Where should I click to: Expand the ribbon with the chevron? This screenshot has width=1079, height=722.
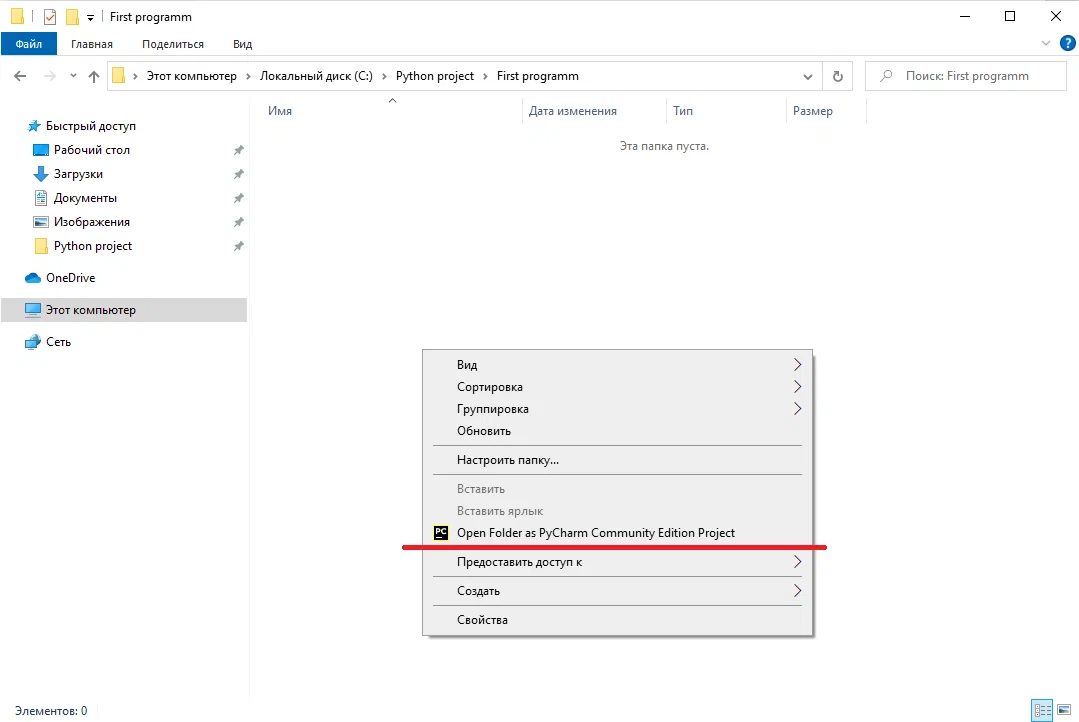click(1046, 44)
